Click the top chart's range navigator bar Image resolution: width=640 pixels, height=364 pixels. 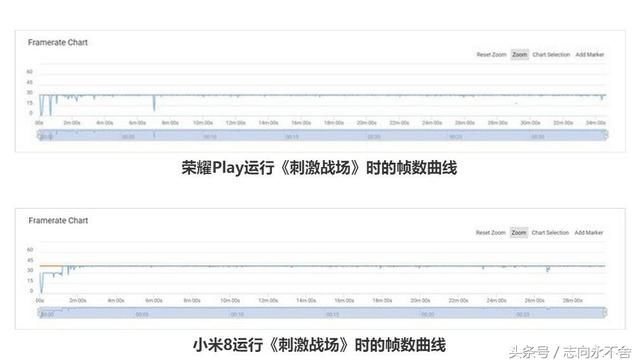322,135
